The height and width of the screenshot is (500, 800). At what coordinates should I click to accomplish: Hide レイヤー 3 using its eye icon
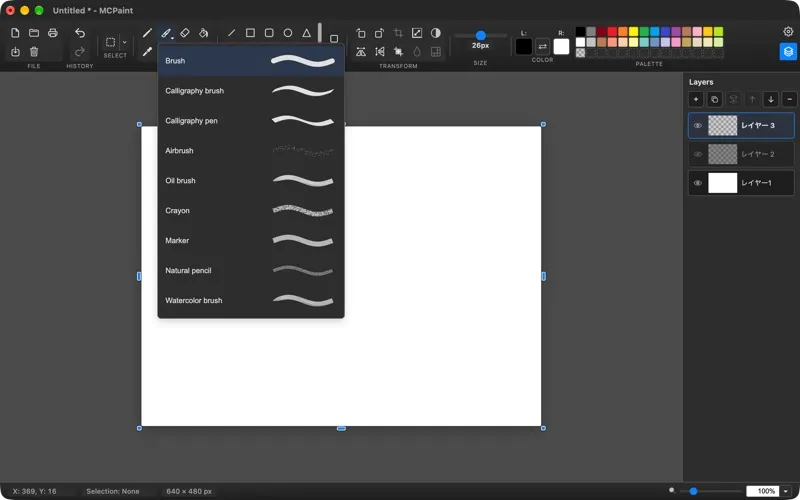point(697,126)
